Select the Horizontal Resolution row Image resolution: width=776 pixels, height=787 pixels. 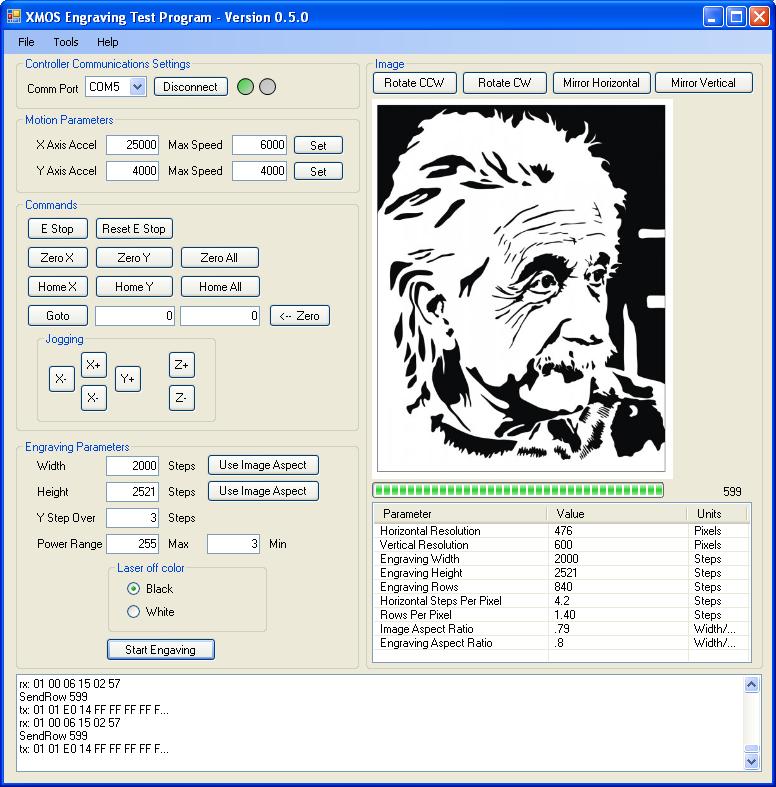click(562, 531)
